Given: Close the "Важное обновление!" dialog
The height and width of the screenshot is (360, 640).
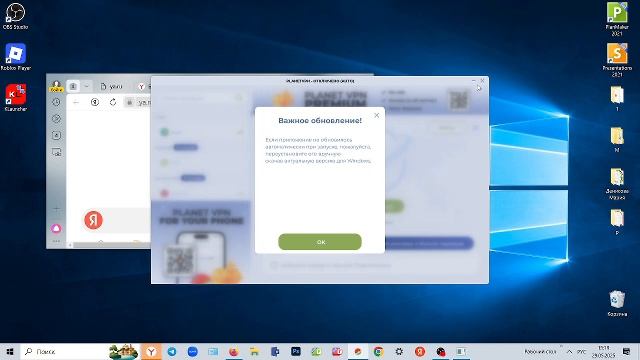Looking at the screenshot, I should 376,116.
